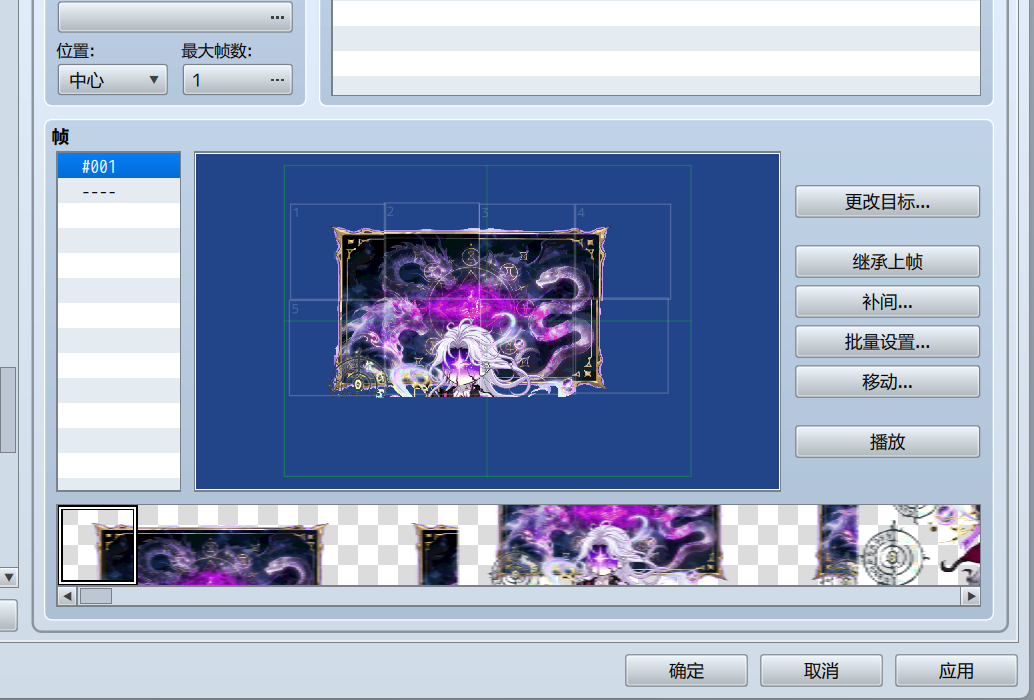
Task: Open the 最大帧数 value field showing 1
Action: [x=237, y=80]
